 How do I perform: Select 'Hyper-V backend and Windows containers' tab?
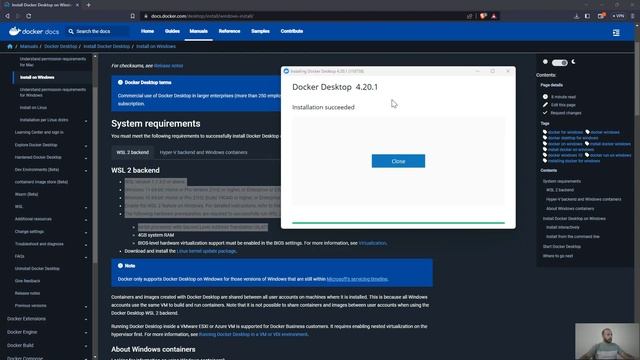tap(203, 152)
